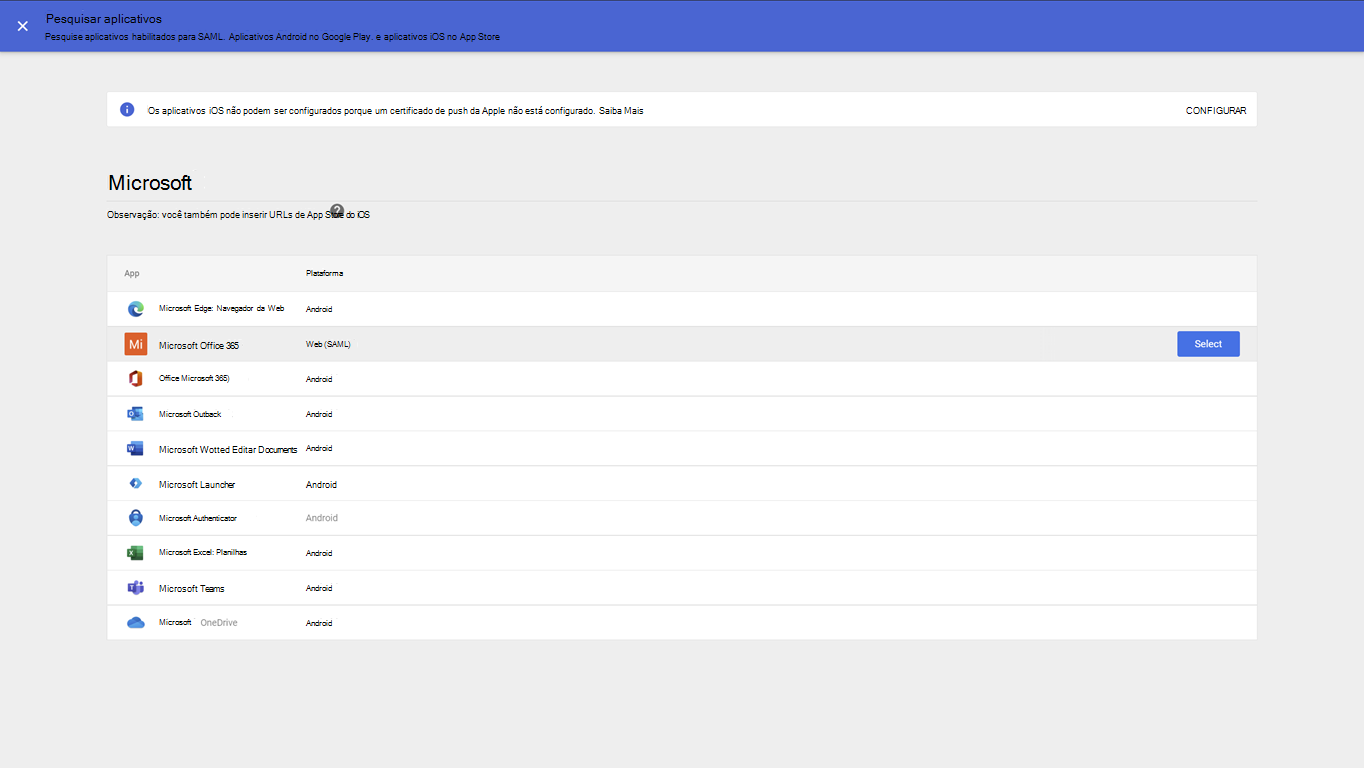The width and height of the screenshot is (1364, 768).
Task: Click the Microsoft Excel app icon
Action: (x=136, y=553)
